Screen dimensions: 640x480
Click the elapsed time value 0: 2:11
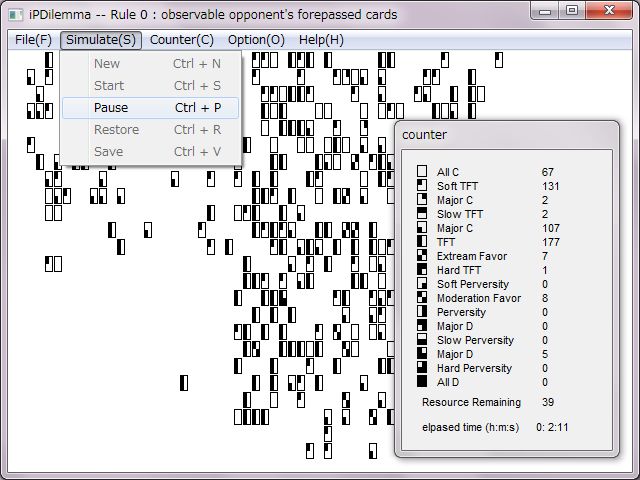(552, 427)
